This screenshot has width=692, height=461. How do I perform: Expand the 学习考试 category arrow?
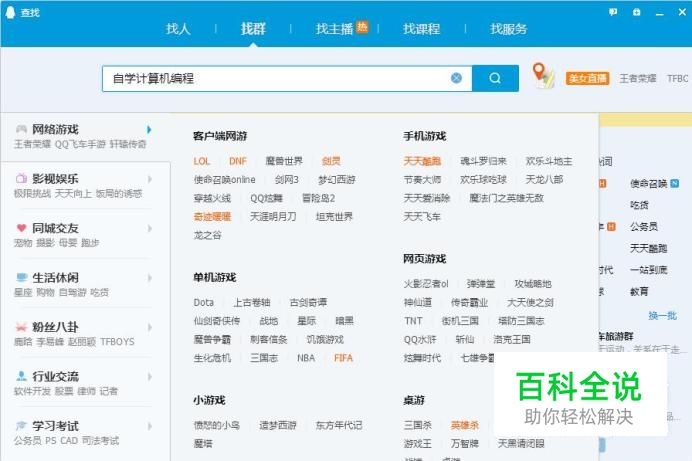[149, 426]
